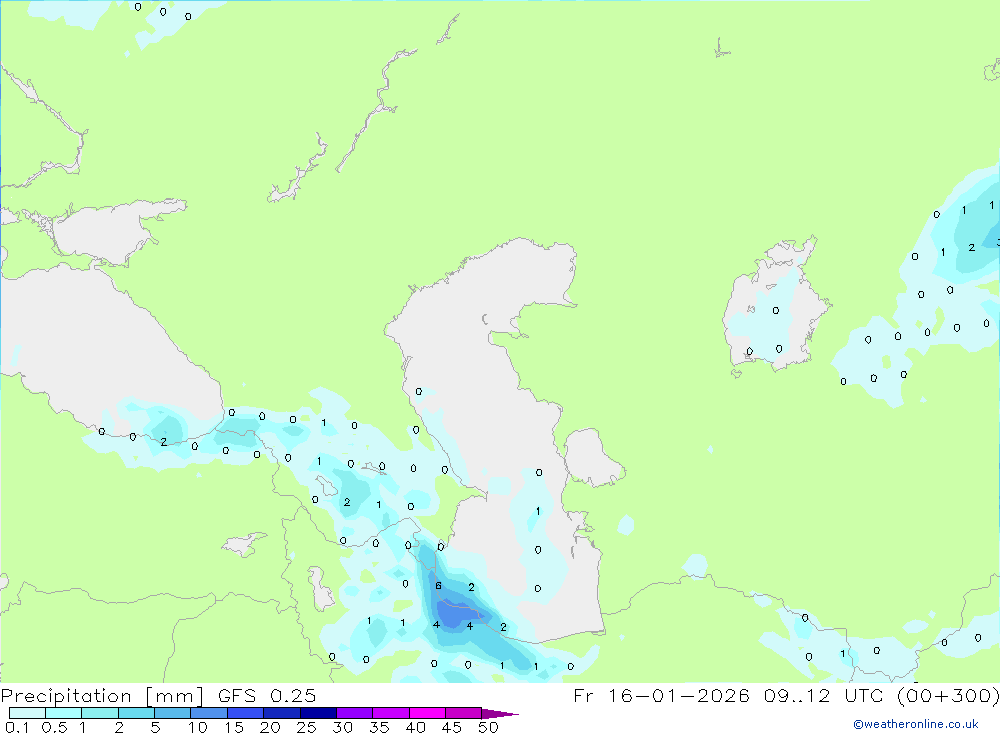Viewport: 1000px width, 733px height.
Task: Open the weatheronline.co.uk copyright link
Action: (916, 724)
